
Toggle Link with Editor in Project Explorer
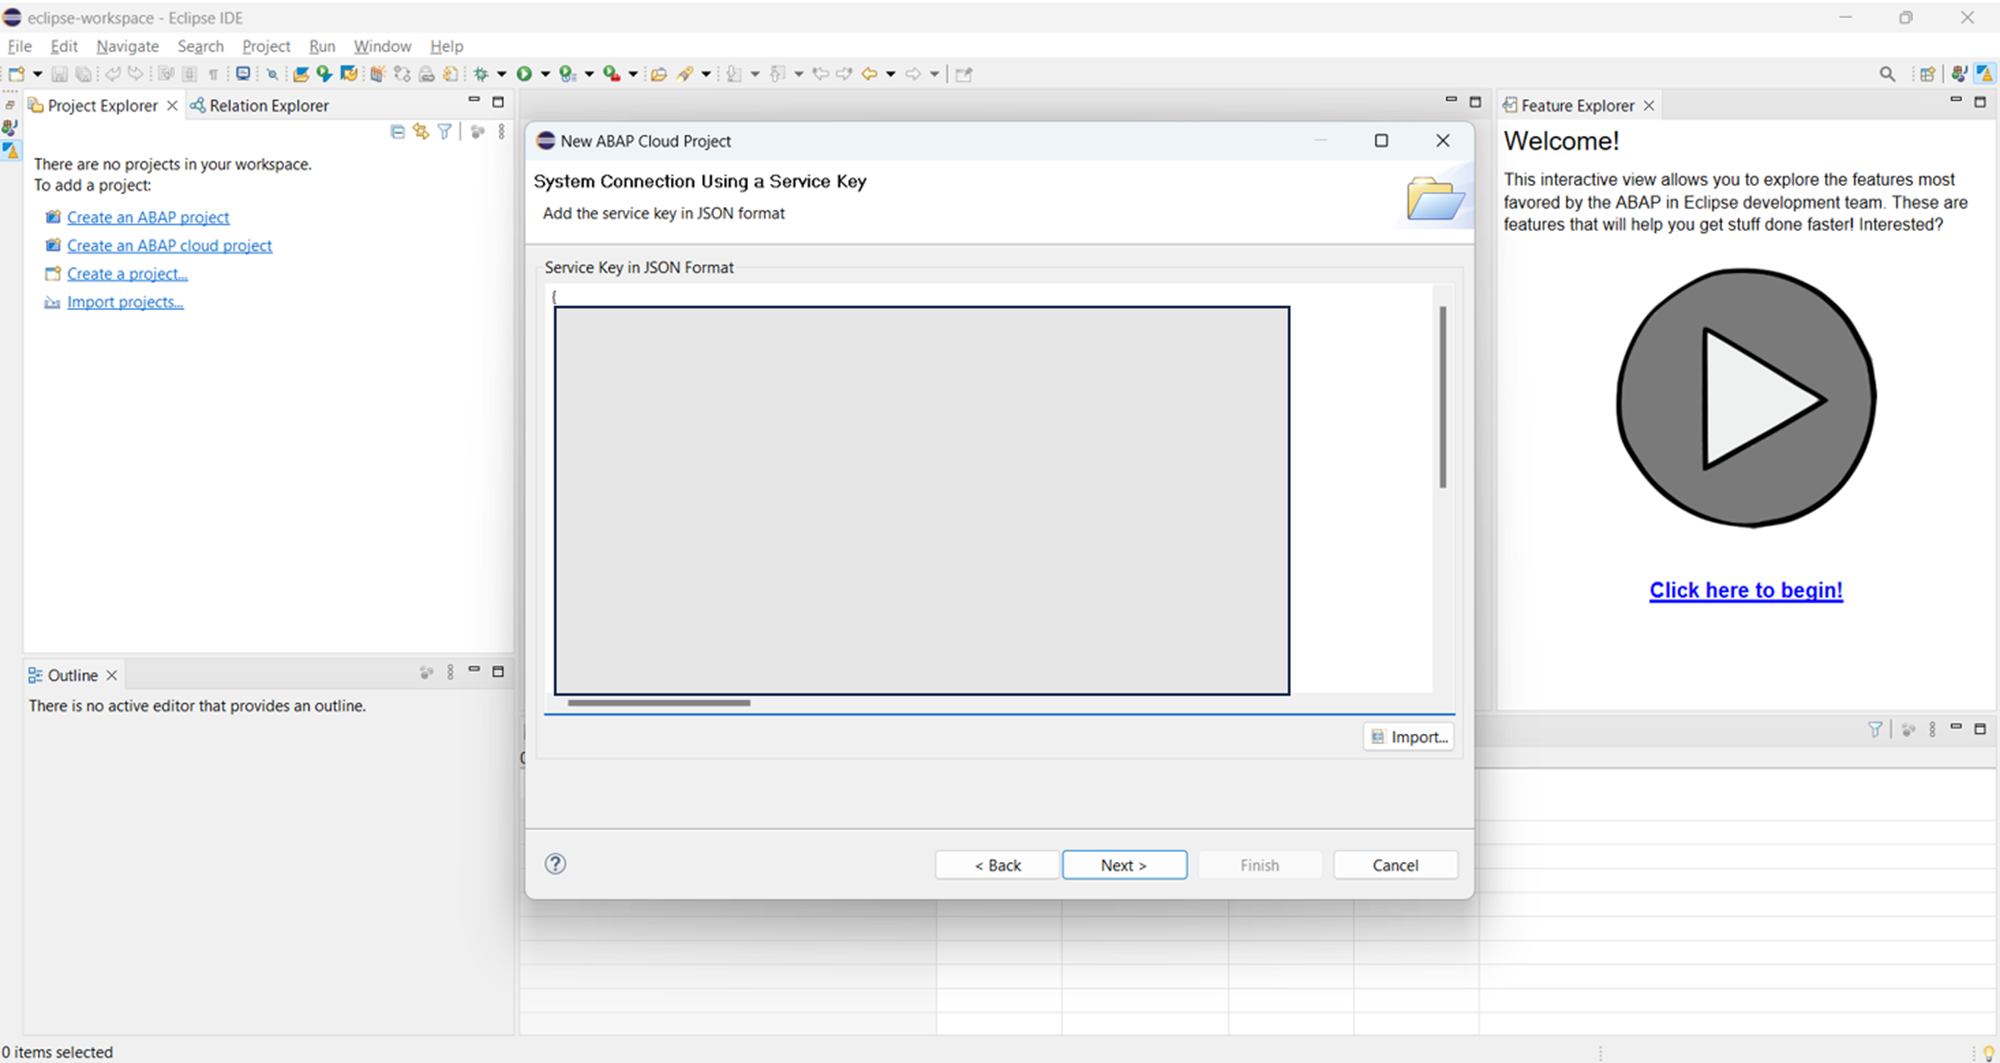[421, 132]
